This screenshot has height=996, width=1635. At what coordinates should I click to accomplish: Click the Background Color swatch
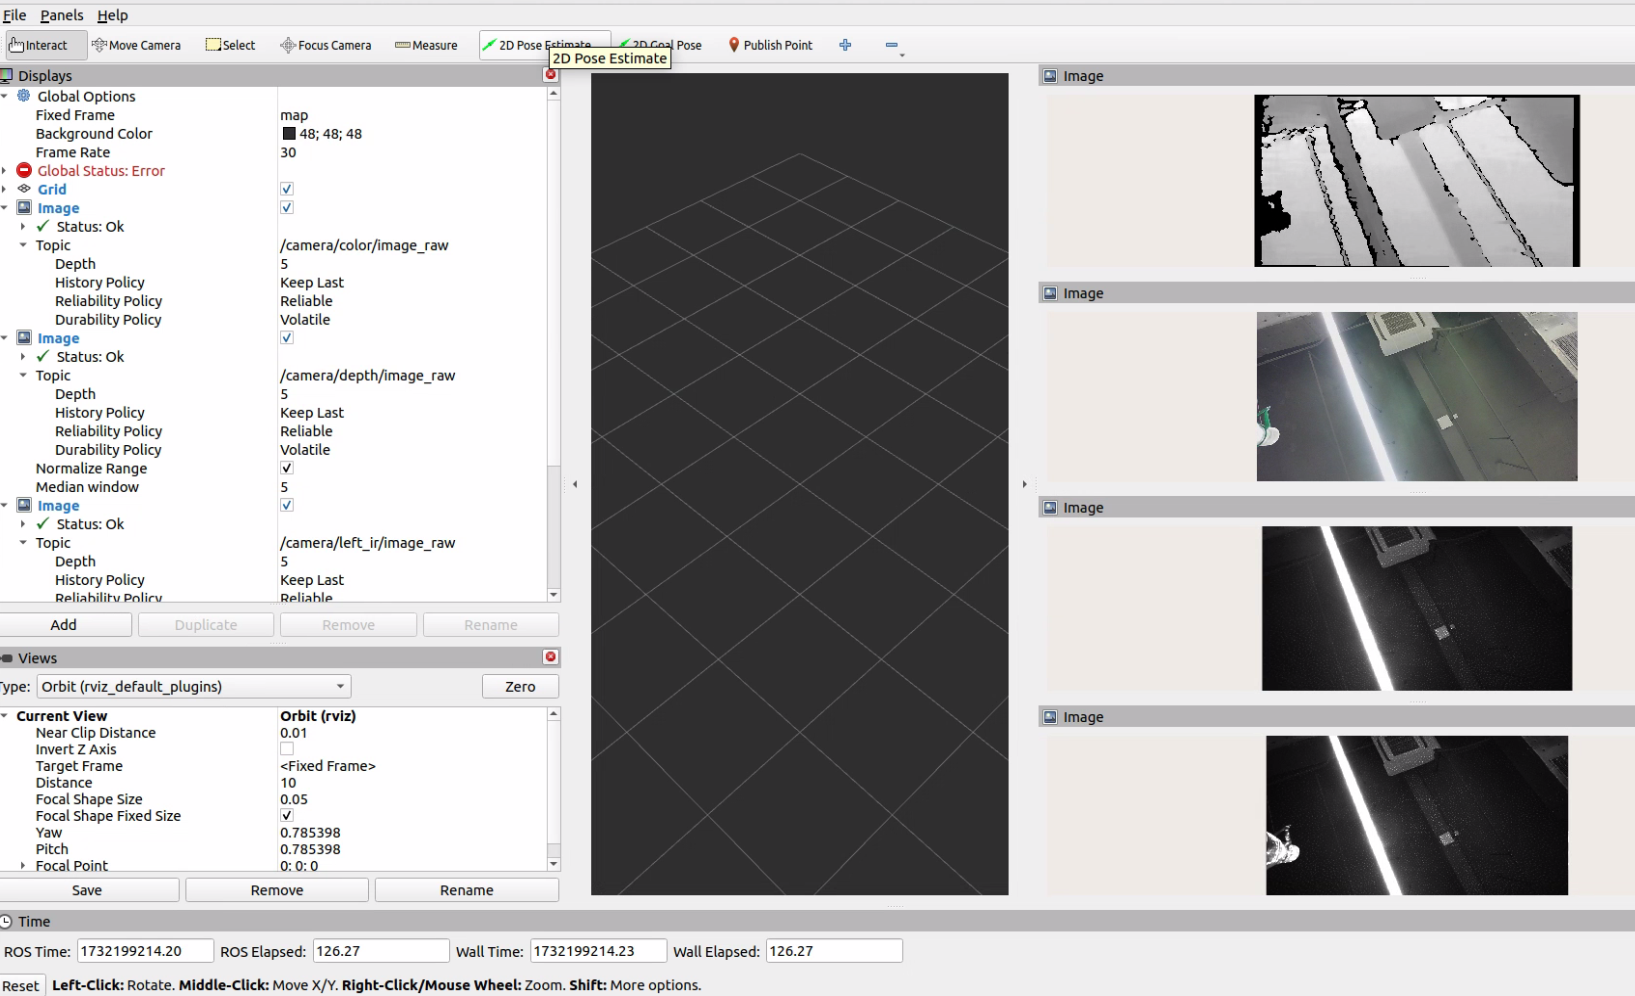point(289,134)
